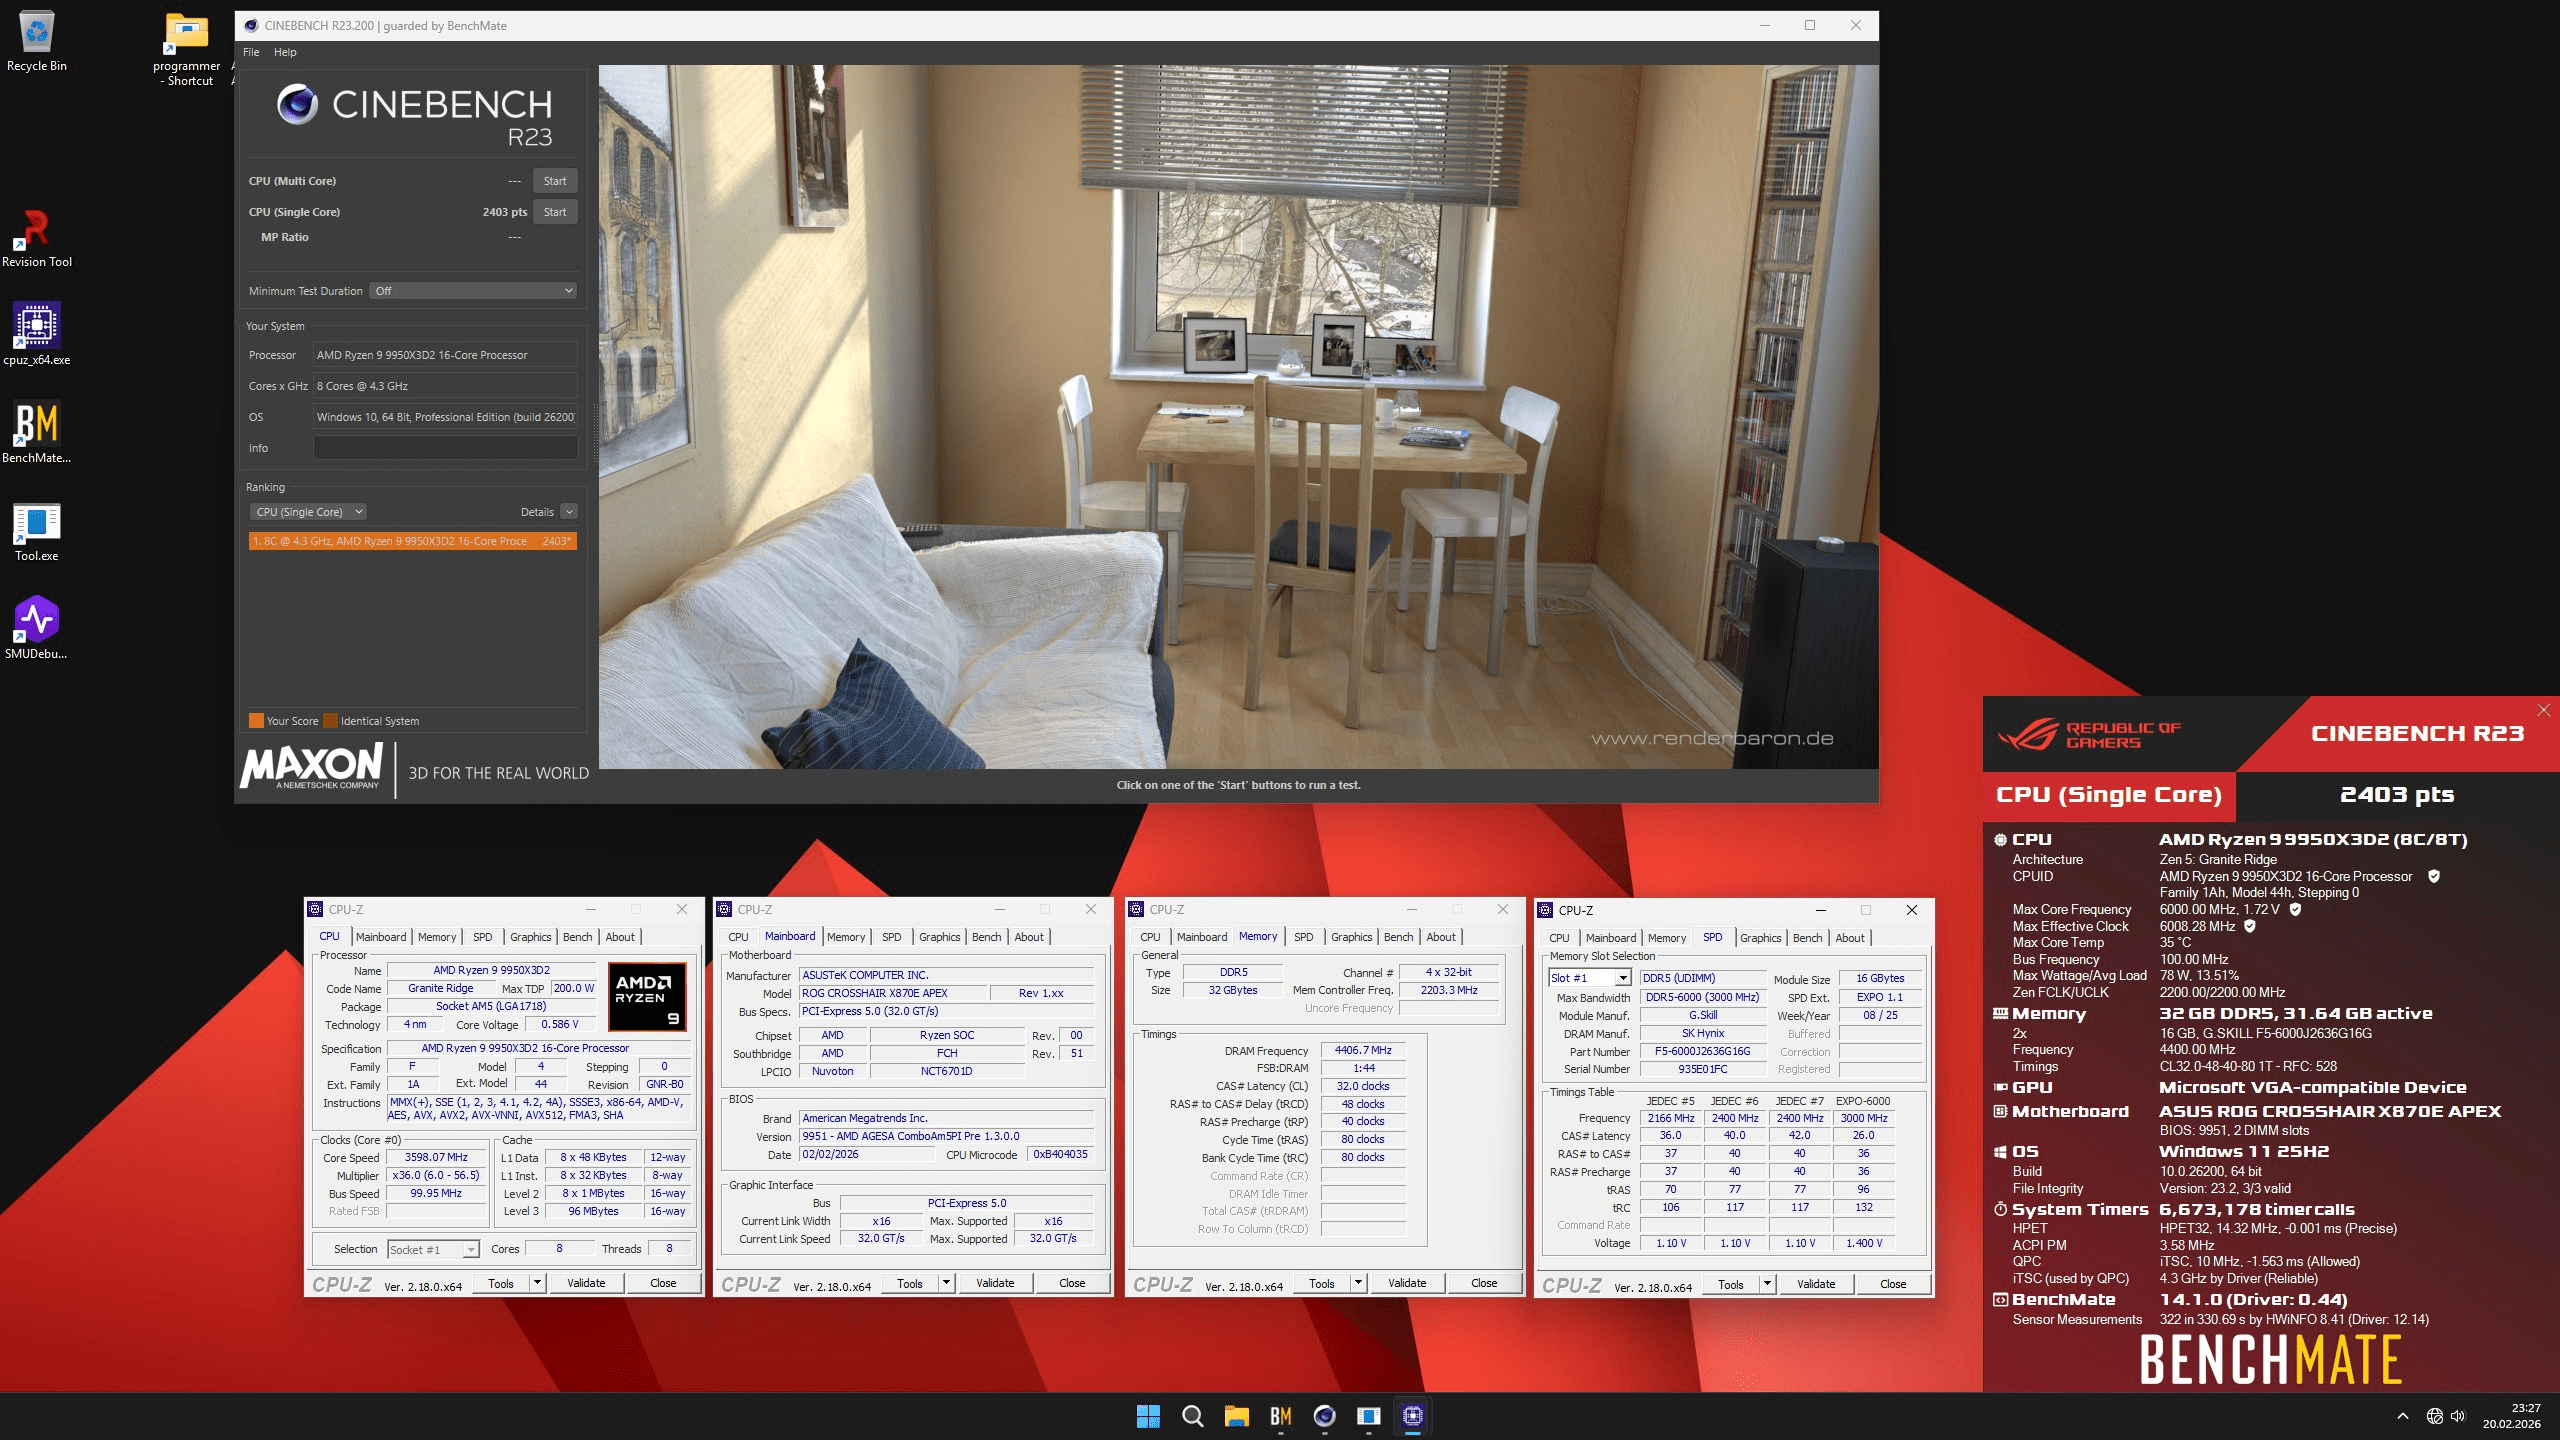
Task: Open CPU tab in CPU-Z SPD-tab window
Action: tap(1559, 938)
